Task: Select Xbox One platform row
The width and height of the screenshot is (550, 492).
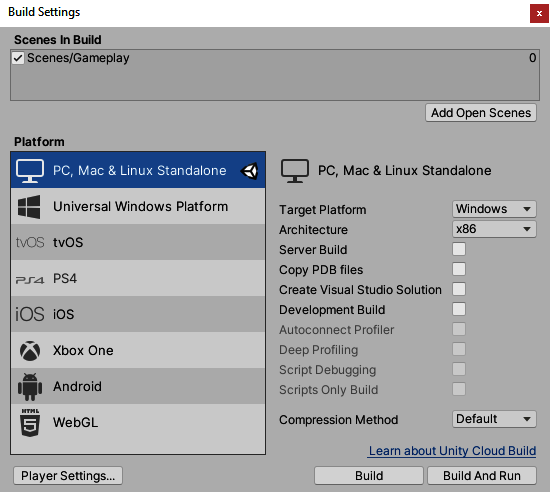Action: tap(138, 350)
